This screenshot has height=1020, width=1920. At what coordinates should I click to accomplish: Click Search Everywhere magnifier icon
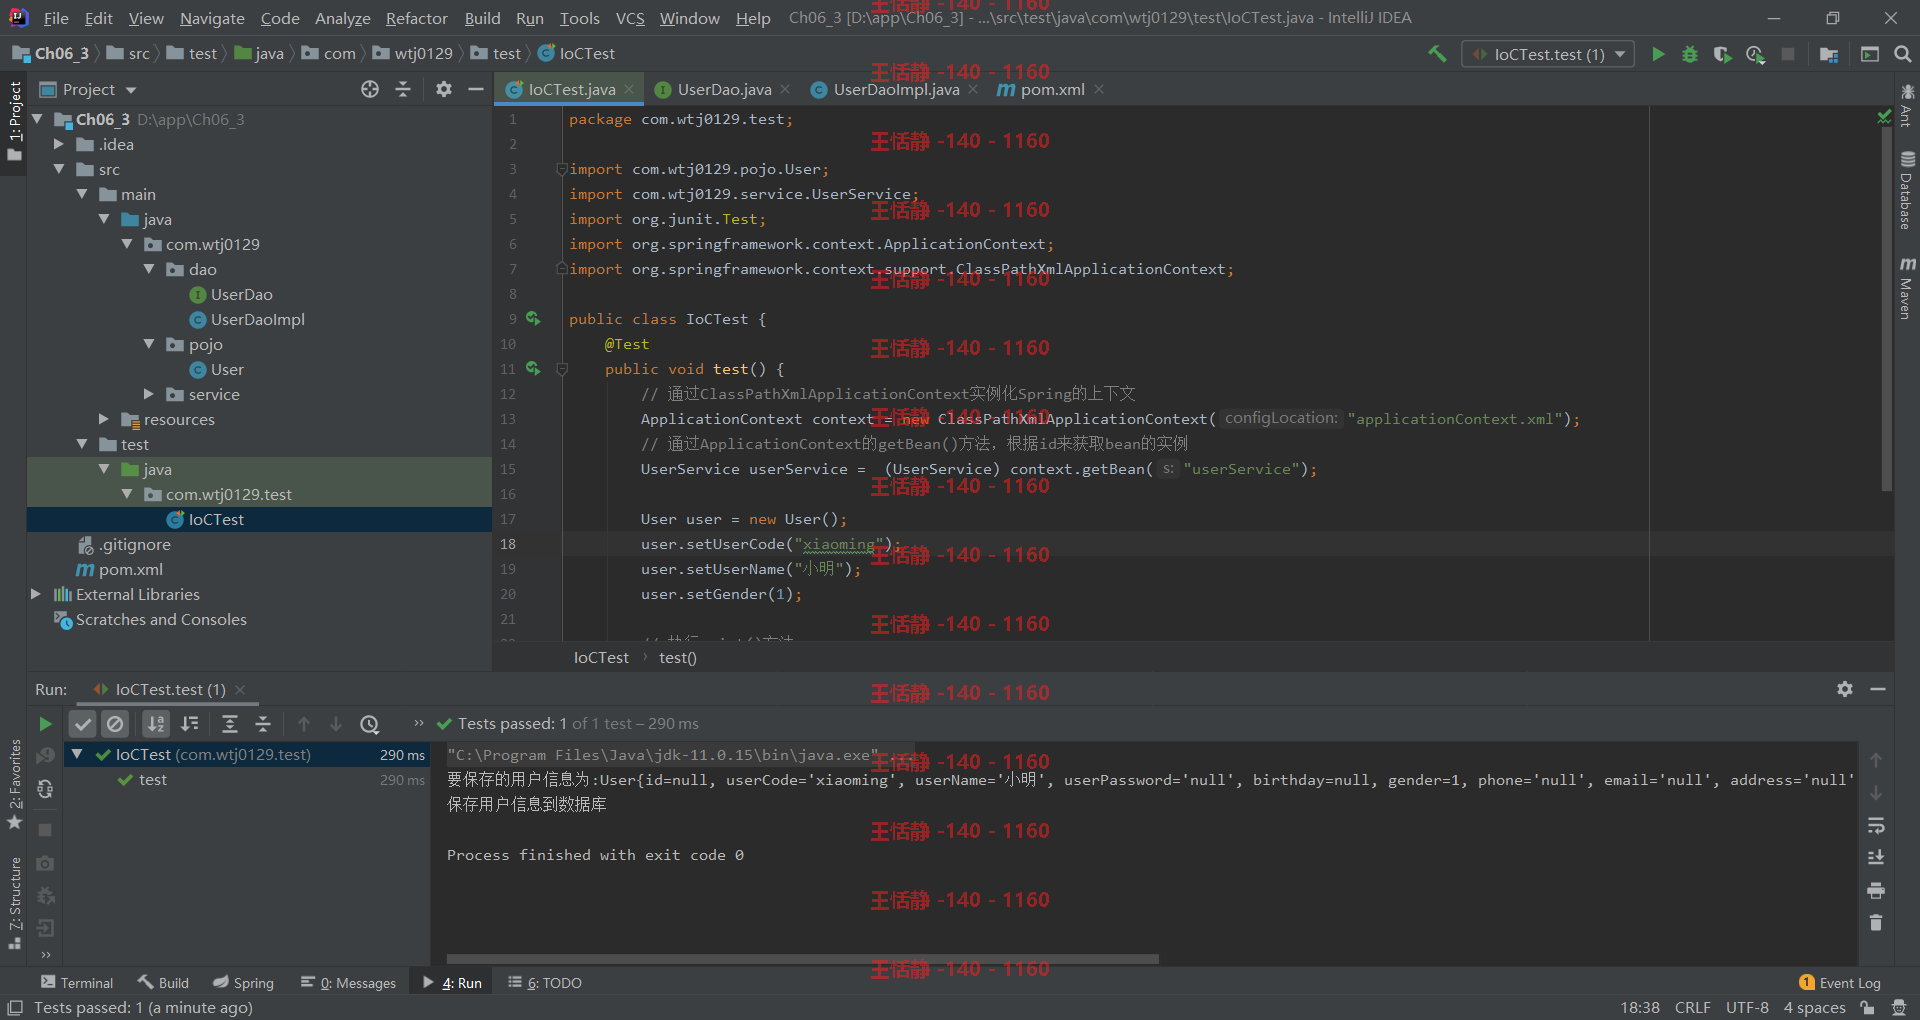[x=1903, y=54]
